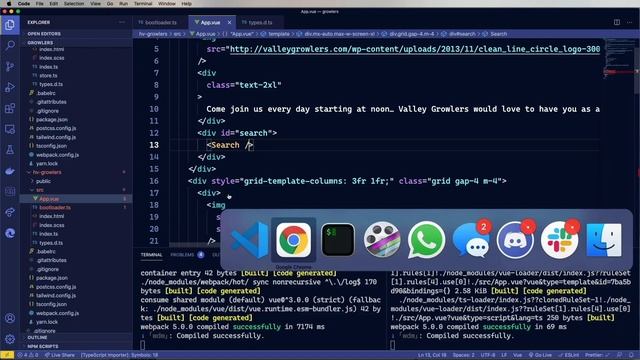Open the Apple menu
The image size is (640, 360).
click(x=9, y=4)
